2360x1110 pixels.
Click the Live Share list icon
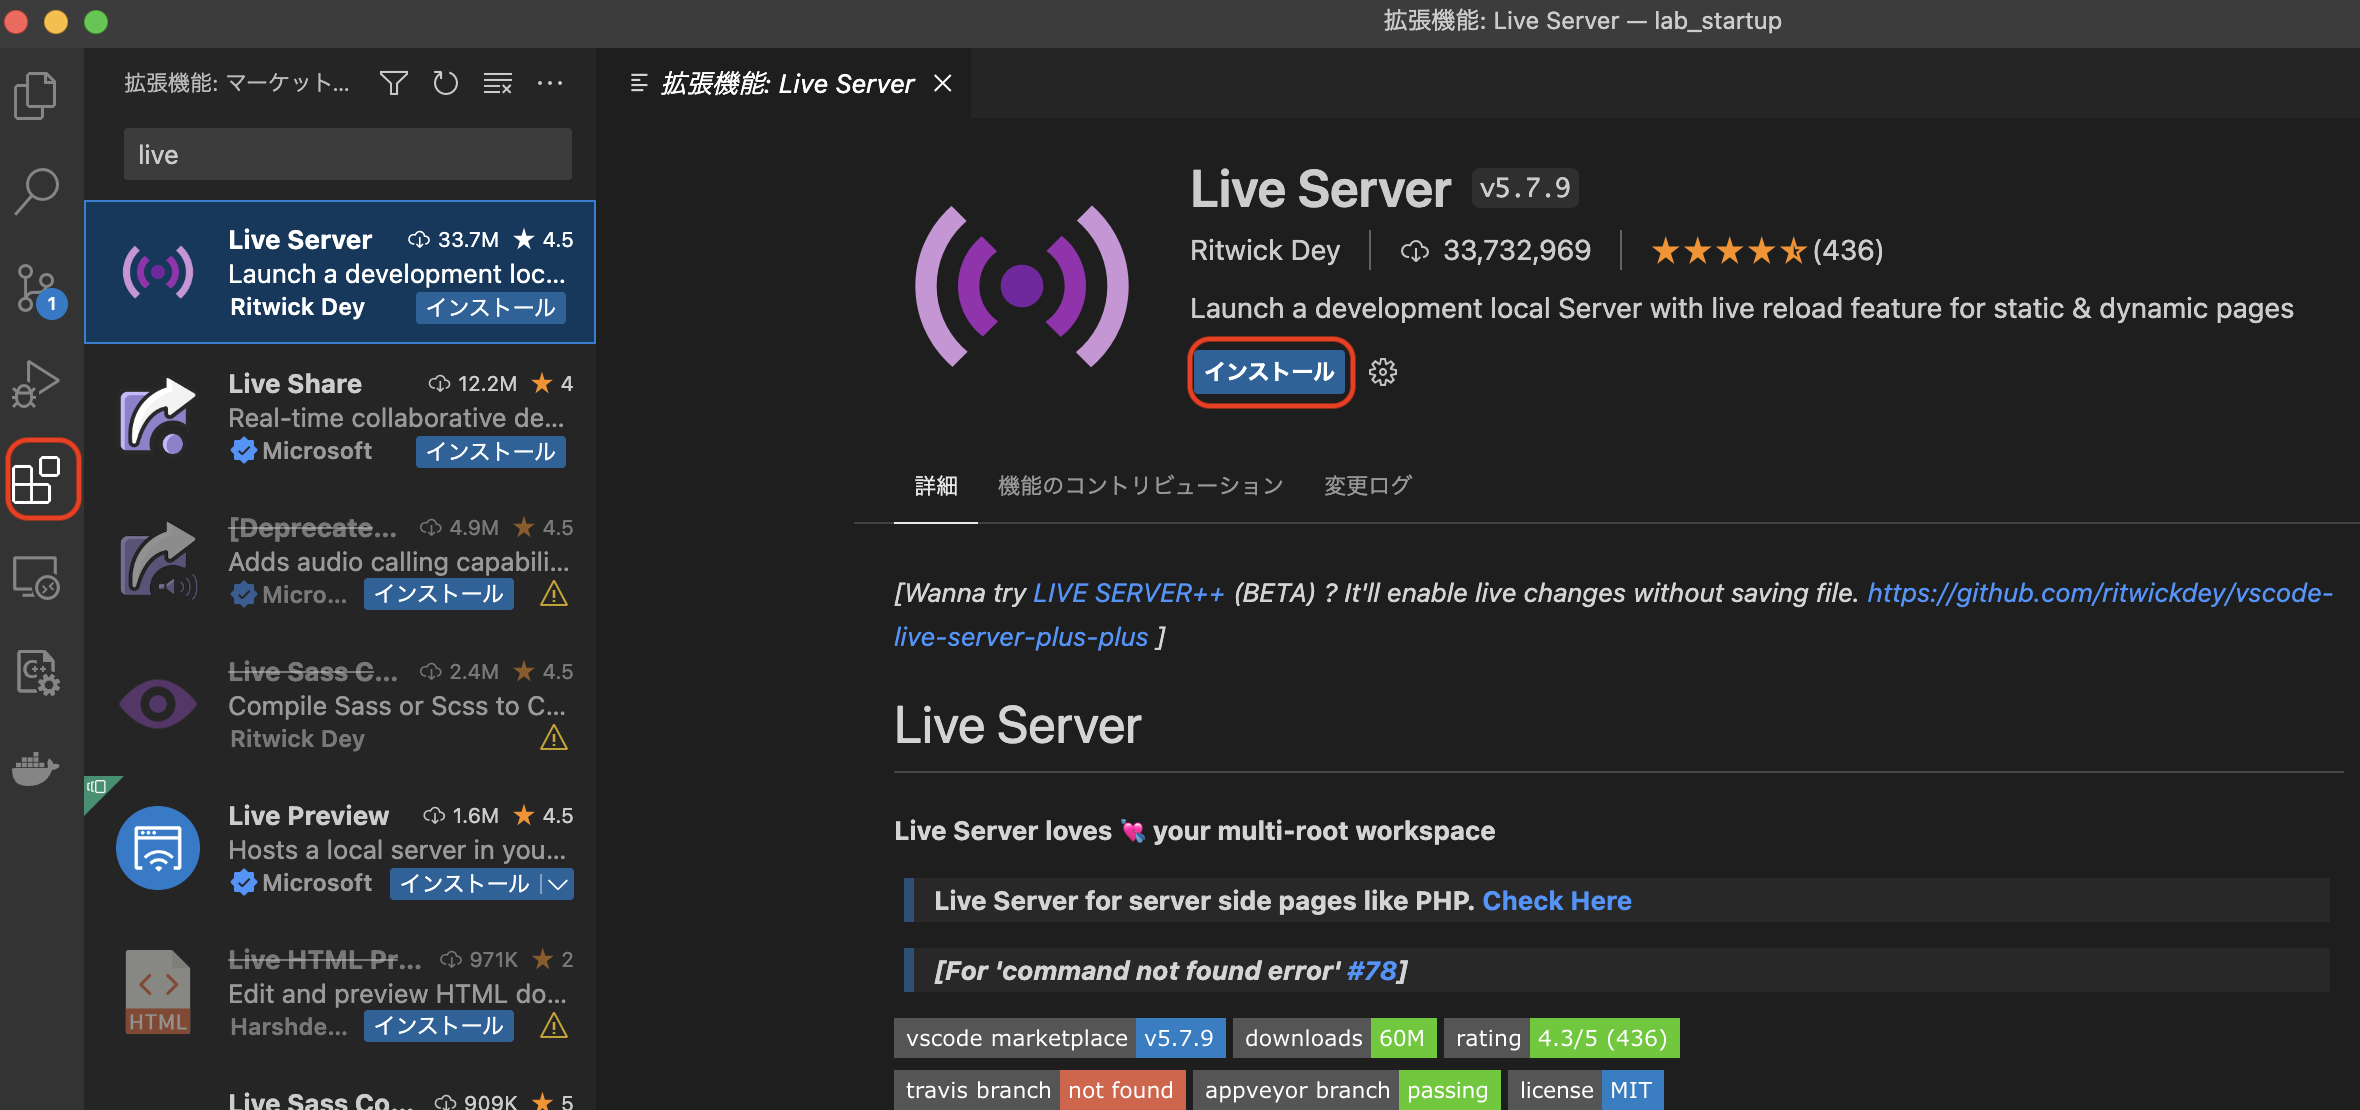pyautogui.click(x=158, y=416)
